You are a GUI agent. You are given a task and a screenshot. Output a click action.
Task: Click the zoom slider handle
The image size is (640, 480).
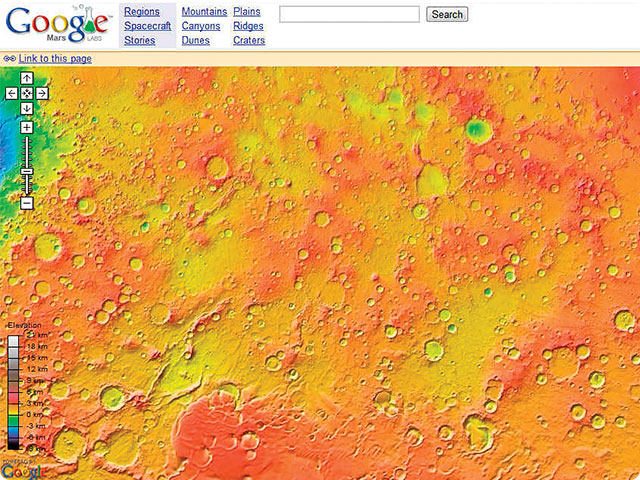27,172
